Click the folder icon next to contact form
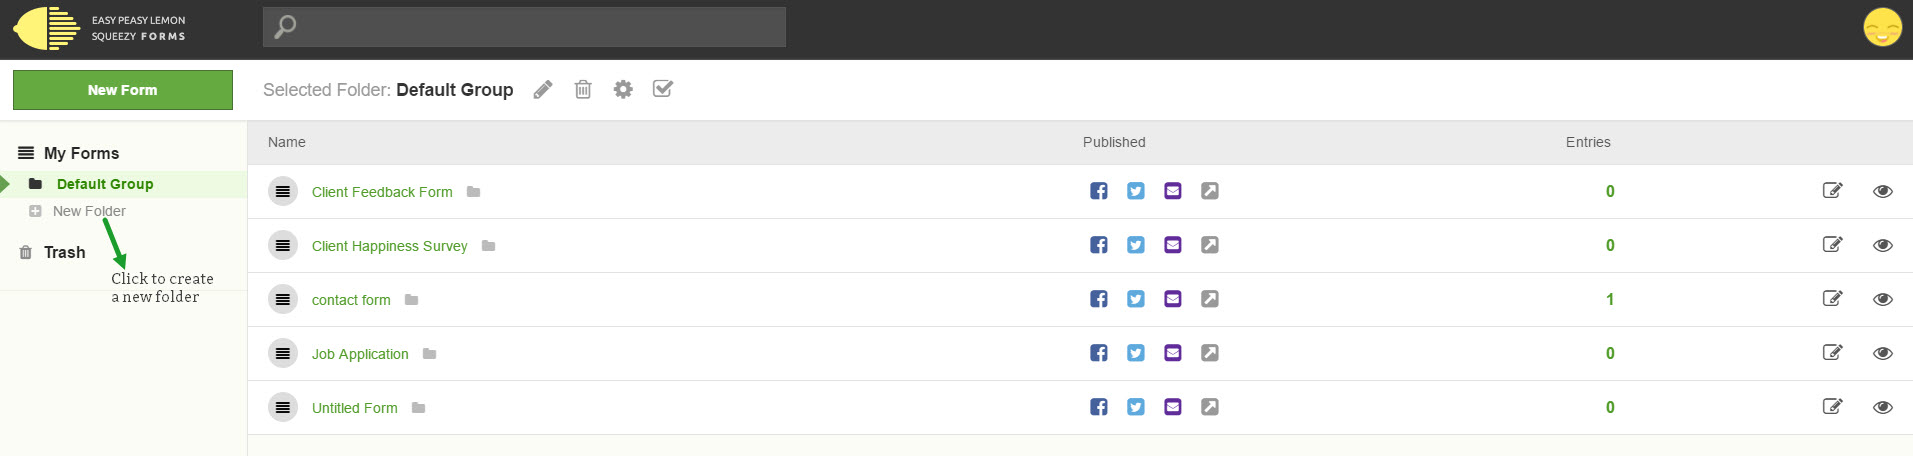 point(411,300)
